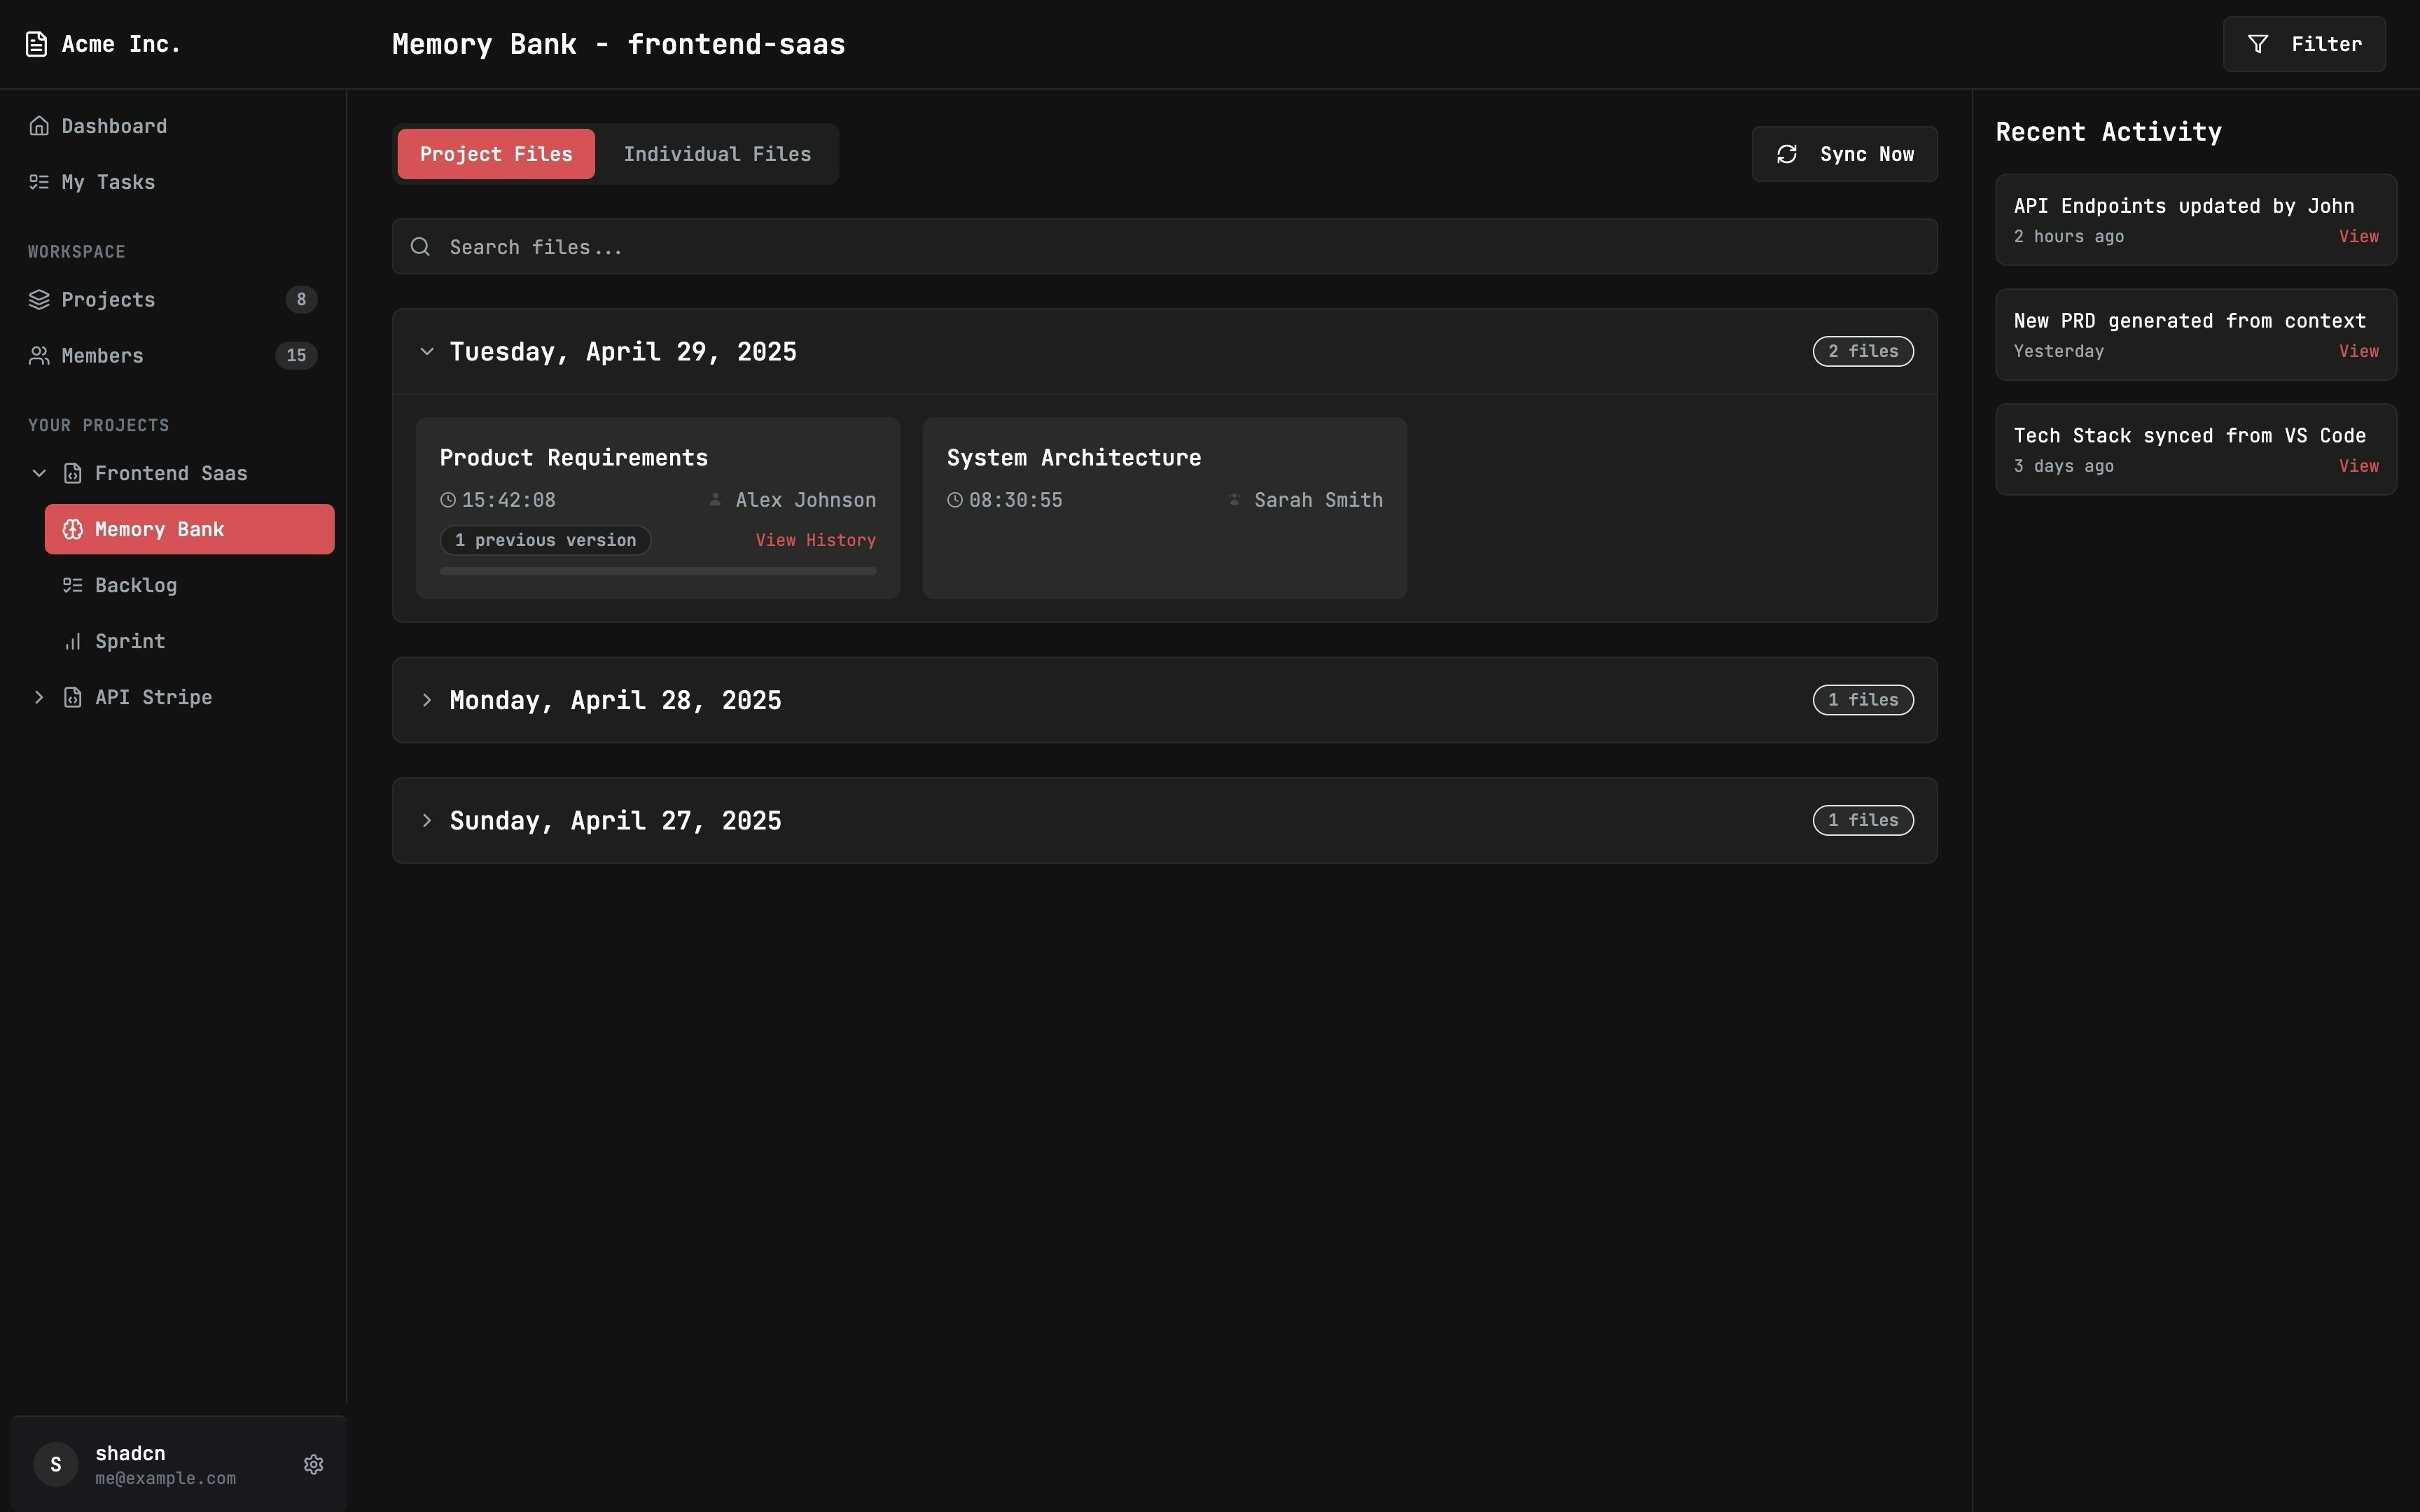This screenshot has width=2420, height=1512.
Task: Click the Product Requirements progress bar
Action: pyautogui.click(x=657, y=572)
